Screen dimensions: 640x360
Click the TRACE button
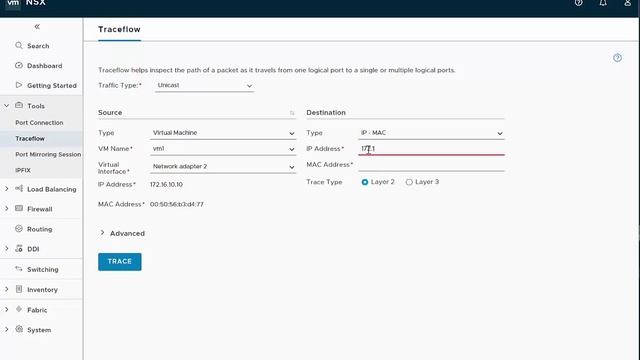coord(120,262)
